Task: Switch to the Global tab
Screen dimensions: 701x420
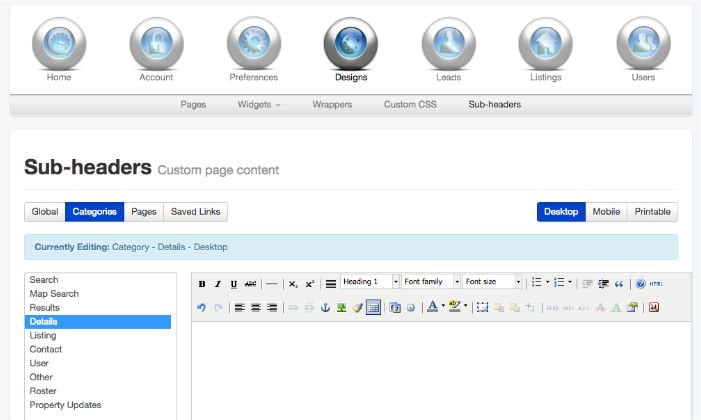Action: pos(45,212)
